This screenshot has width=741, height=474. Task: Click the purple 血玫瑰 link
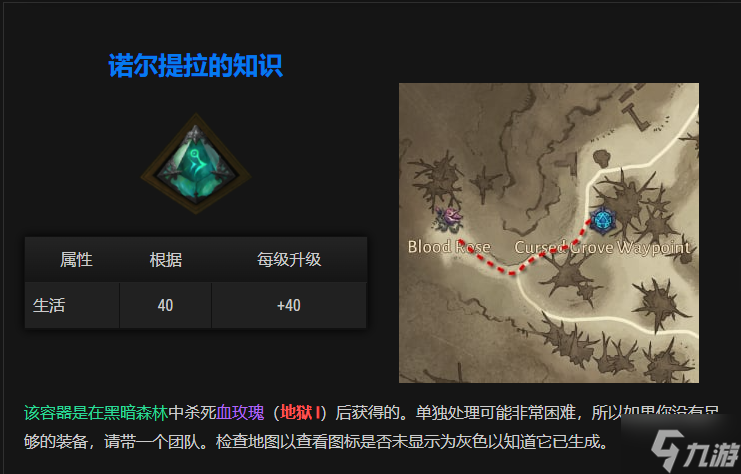coord(240,413)
